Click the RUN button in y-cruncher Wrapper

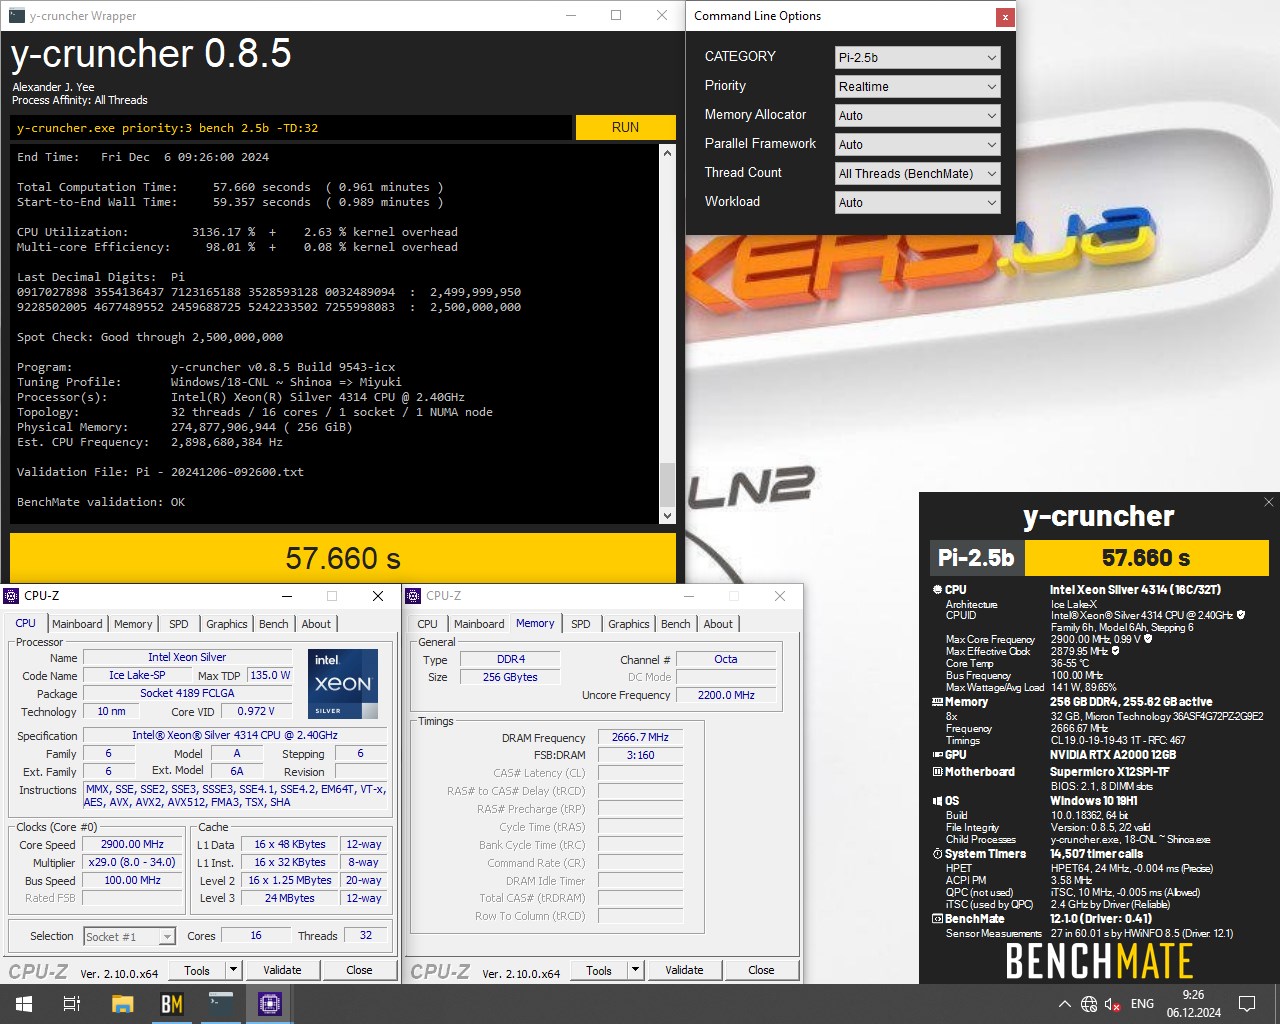[x=625, y=127]
